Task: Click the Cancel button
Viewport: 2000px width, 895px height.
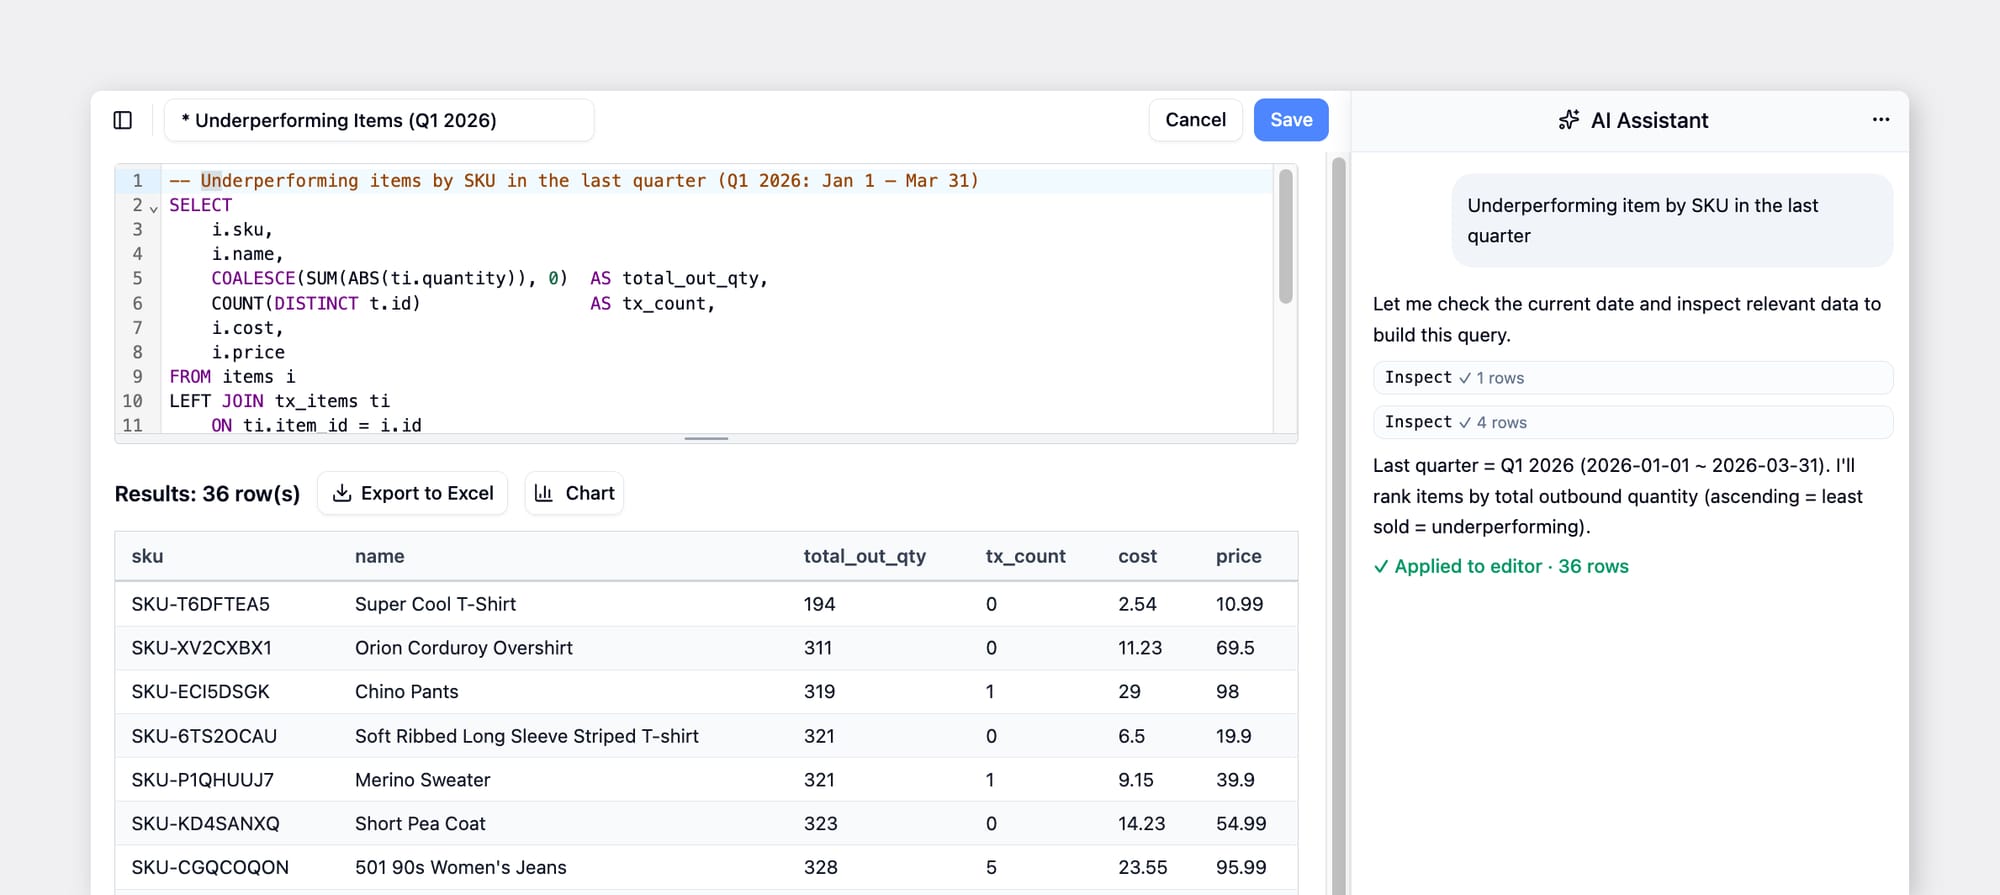Action: click(x=1195, y=120)
